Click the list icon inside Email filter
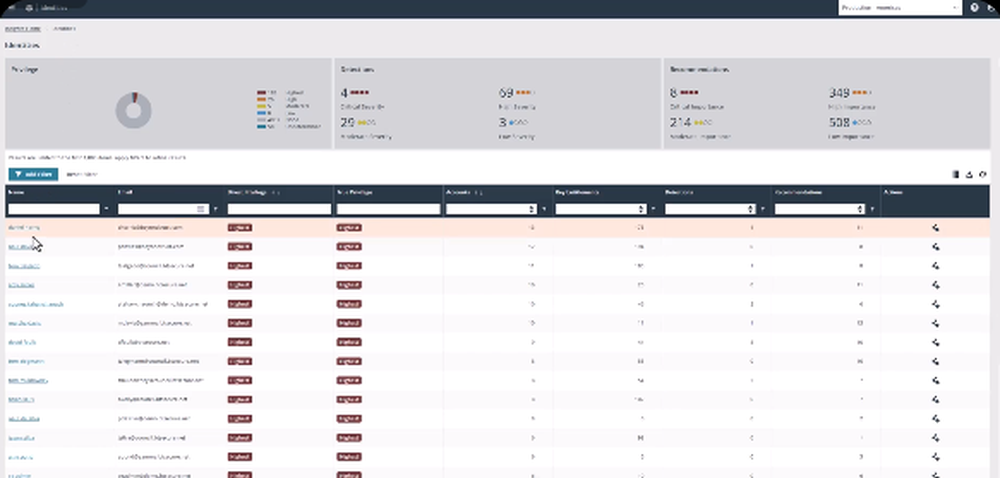This screenshot has height=478, width=1000. click(x=201, y=209)
